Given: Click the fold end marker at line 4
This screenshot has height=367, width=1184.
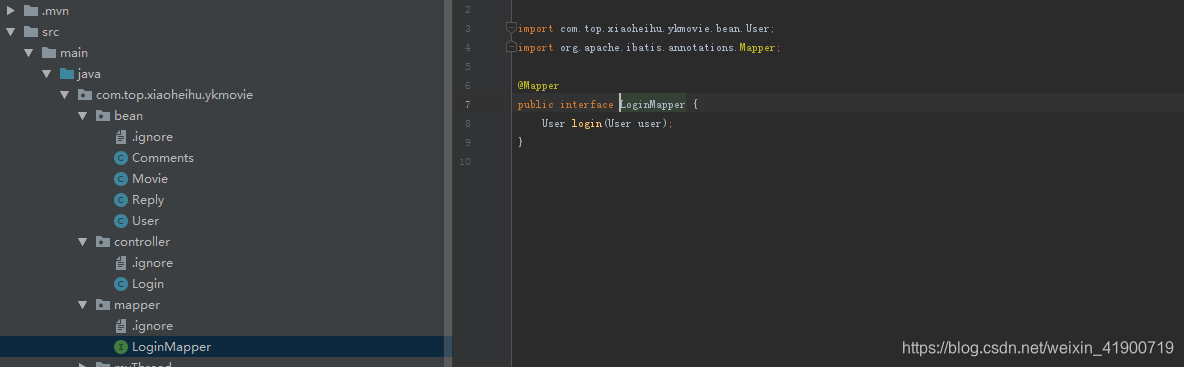Looking at the screenshot, I should [511, 47].
